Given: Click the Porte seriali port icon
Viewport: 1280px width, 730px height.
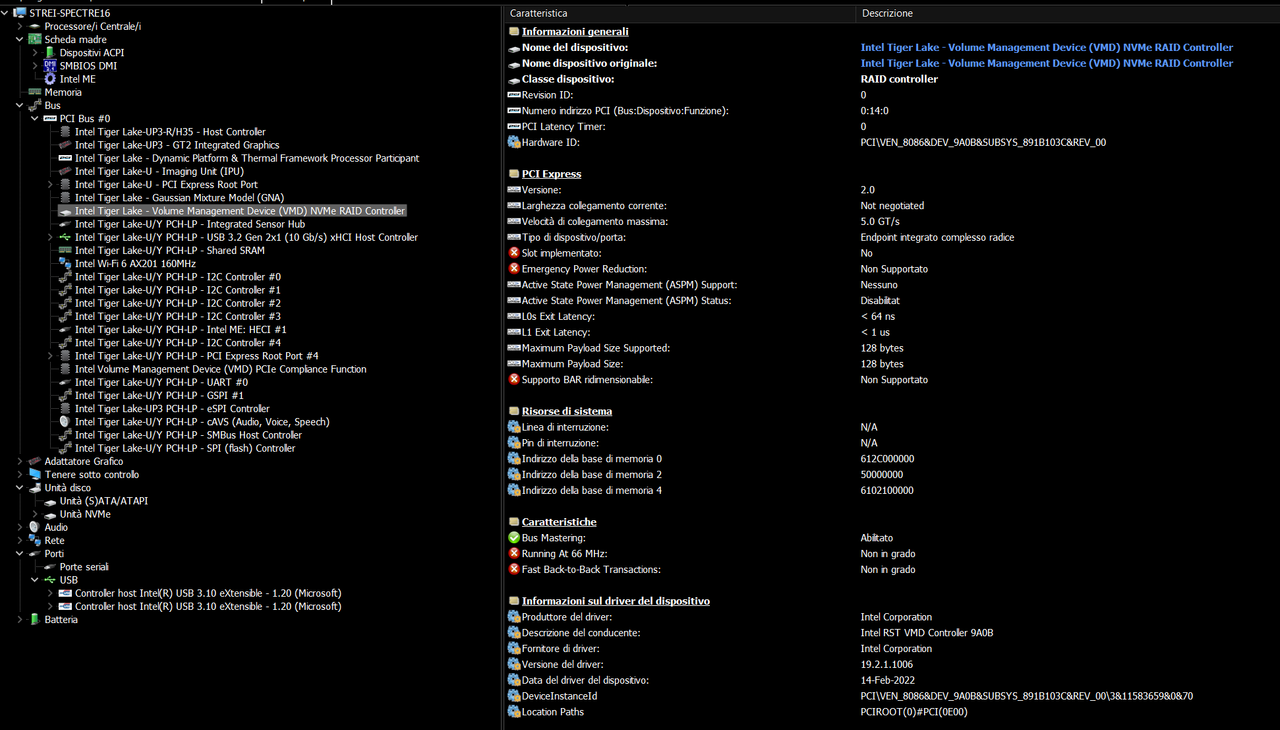Looking at the screenshot, I should pos(50,567).
